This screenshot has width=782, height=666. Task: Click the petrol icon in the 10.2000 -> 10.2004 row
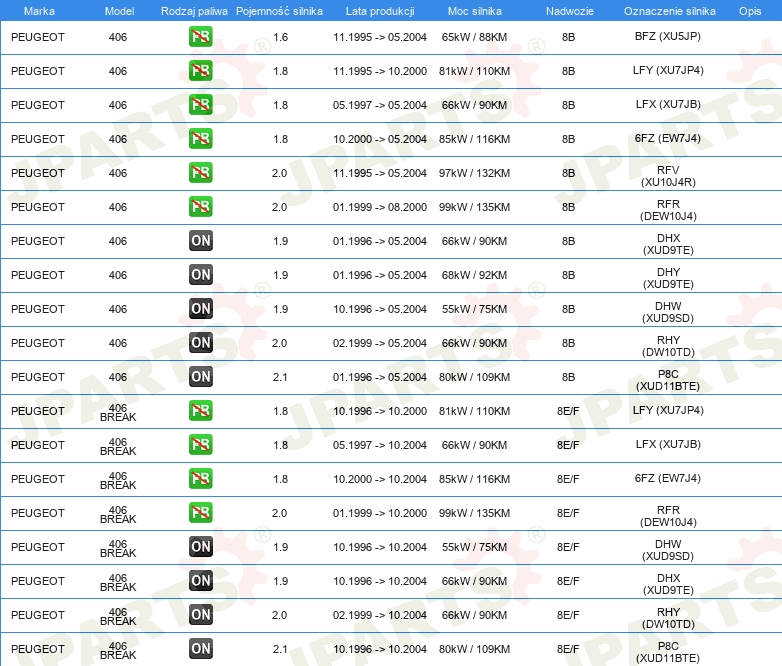pyautogui.click(x=200, y=478)
